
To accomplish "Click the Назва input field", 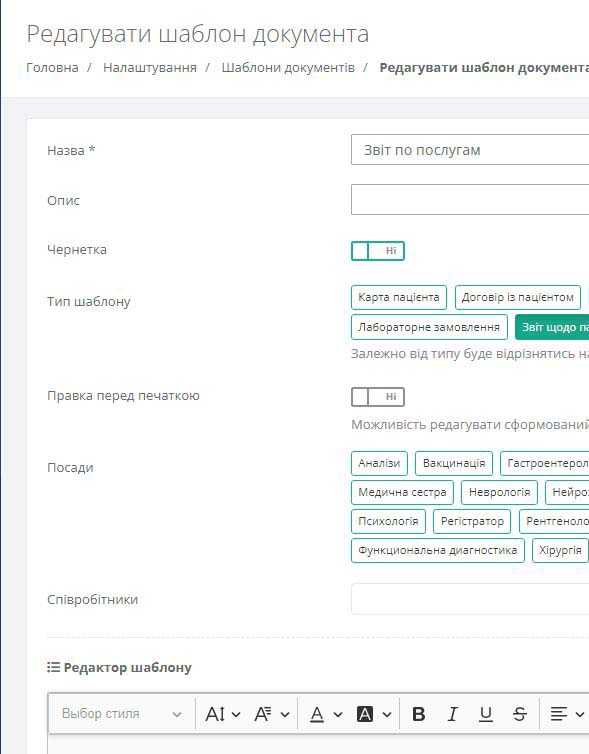I will (470, 150).
